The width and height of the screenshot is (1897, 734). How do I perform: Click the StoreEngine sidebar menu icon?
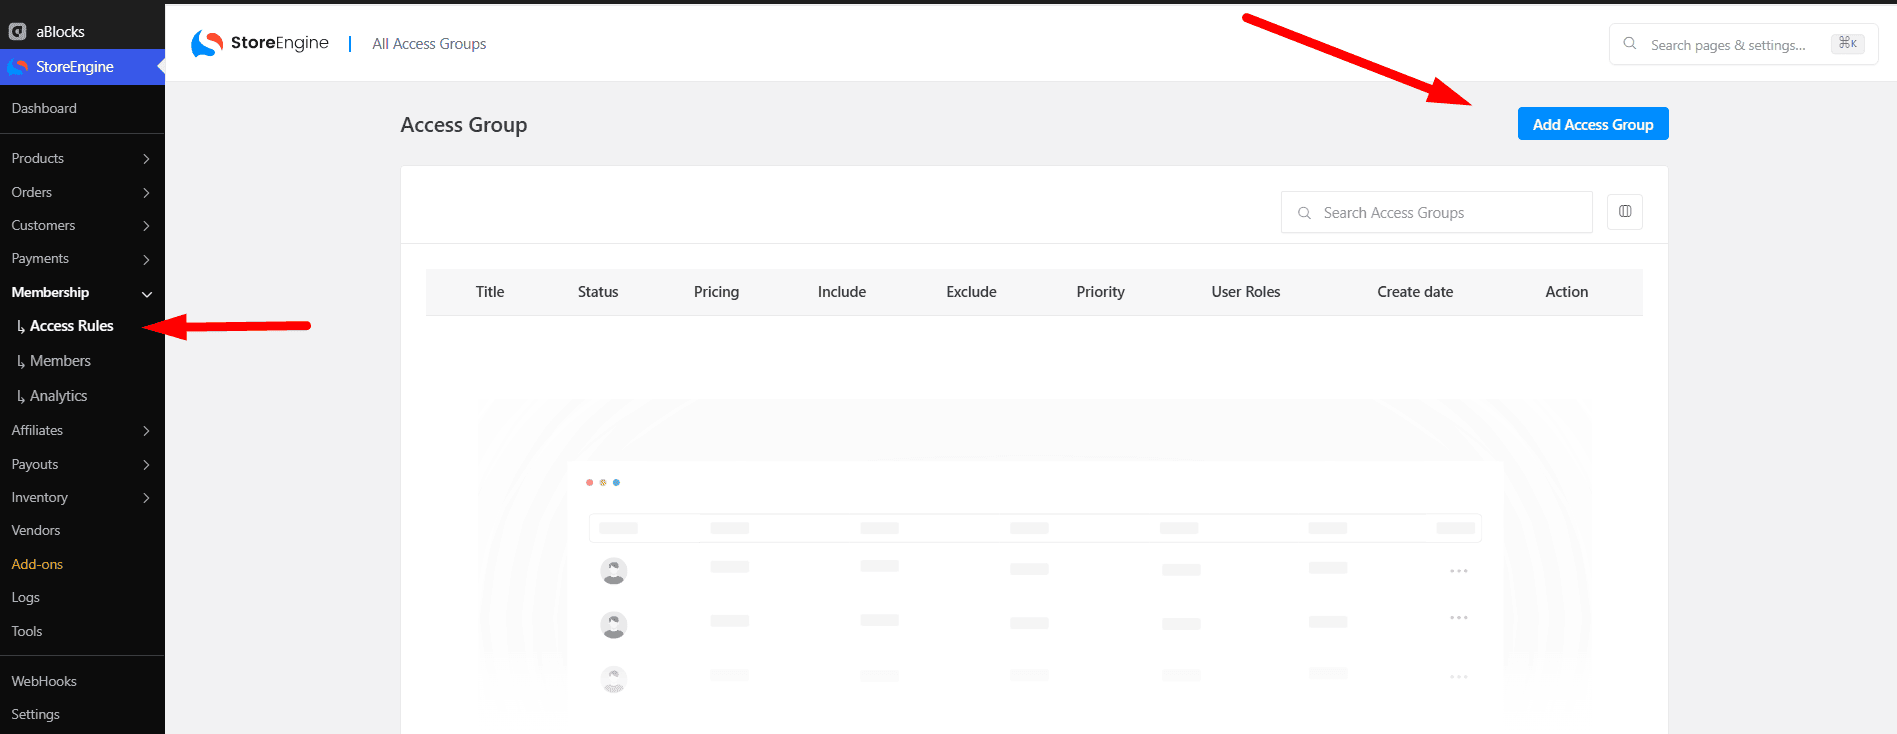(x=17, y=67)
